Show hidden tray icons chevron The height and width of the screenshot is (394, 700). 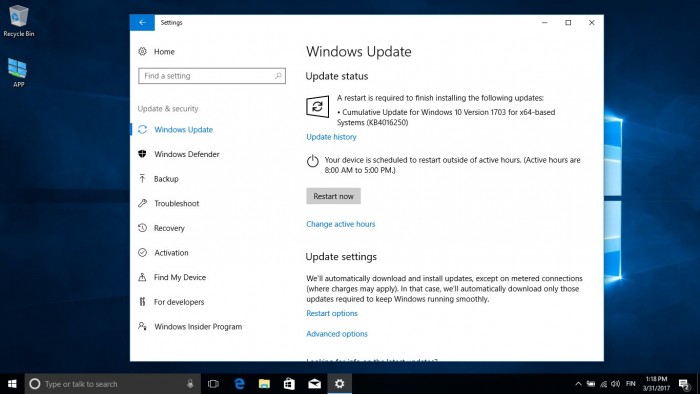coord(578,384)
